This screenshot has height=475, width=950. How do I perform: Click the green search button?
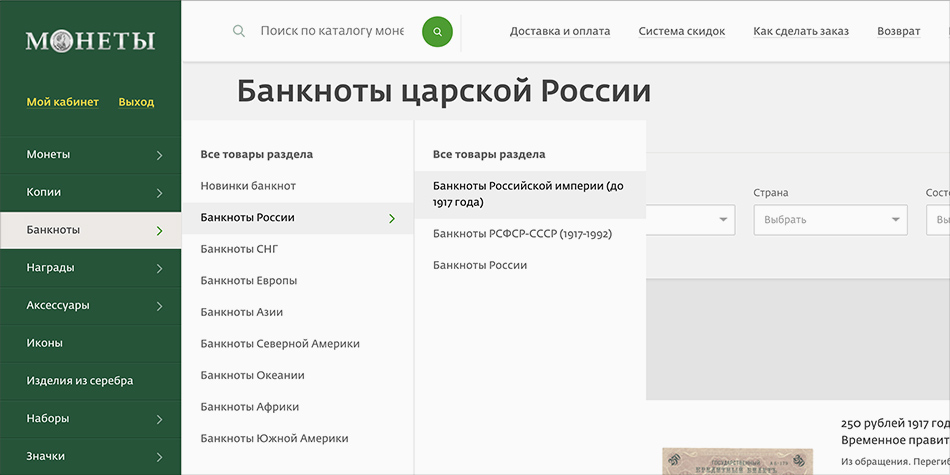tap(437, 32)
